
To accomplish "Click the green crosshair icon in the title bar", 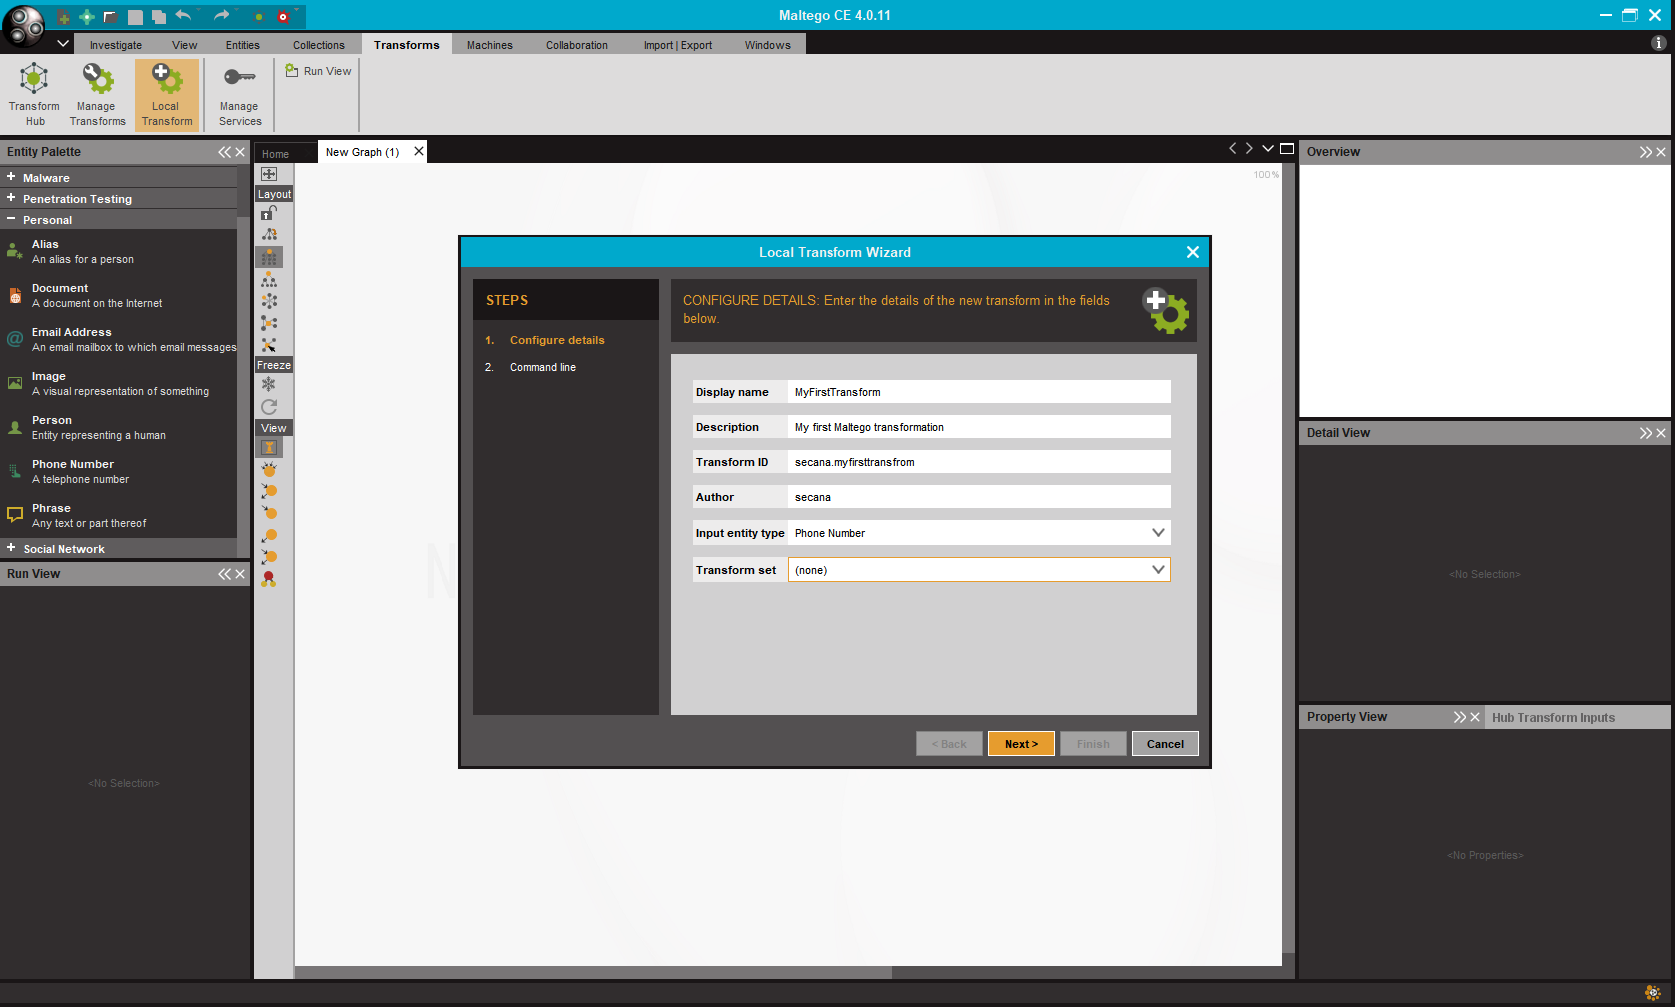I will click(x=87, y=17).
